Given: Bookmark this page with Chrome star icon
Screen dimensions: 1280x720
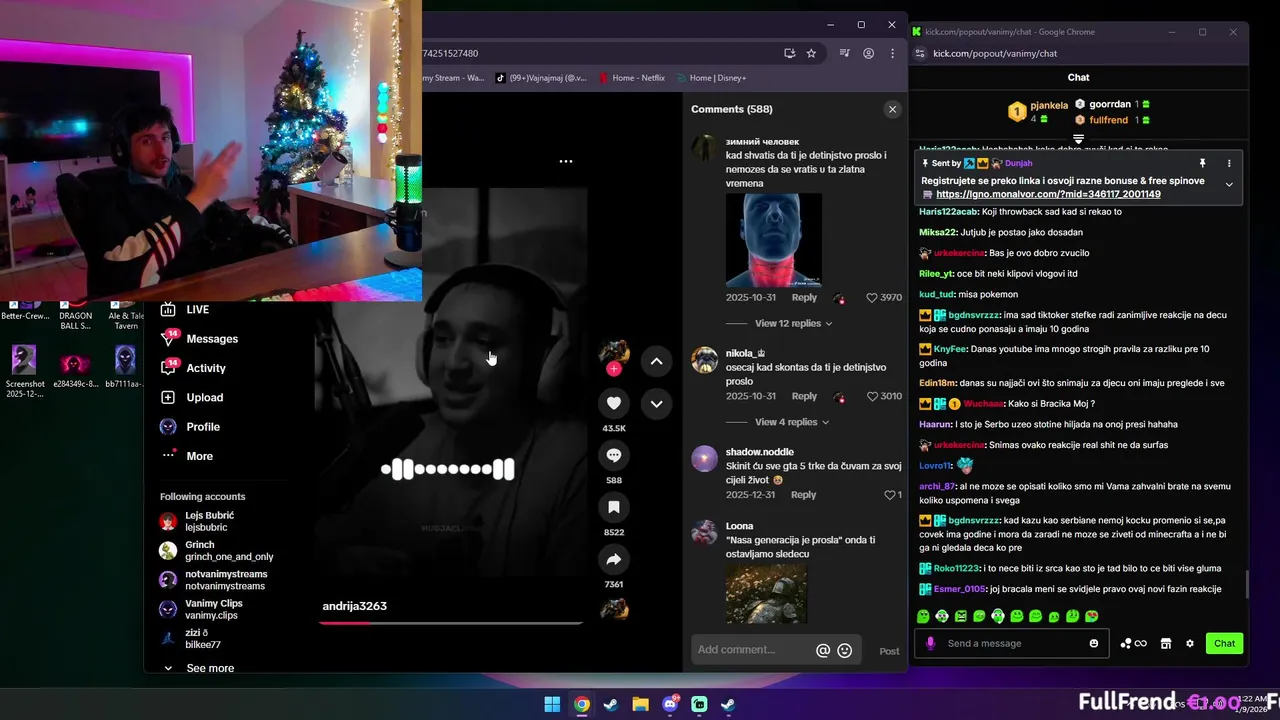Looking at the screenshot, I should pos(811,53).
